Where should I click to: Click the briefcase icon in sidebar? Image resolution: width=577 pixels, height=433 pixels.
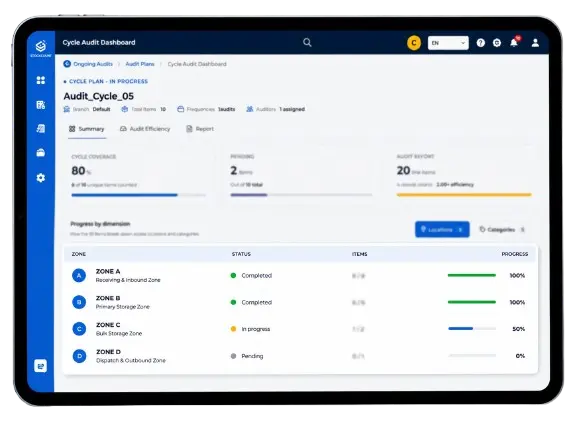coord(41,153)
